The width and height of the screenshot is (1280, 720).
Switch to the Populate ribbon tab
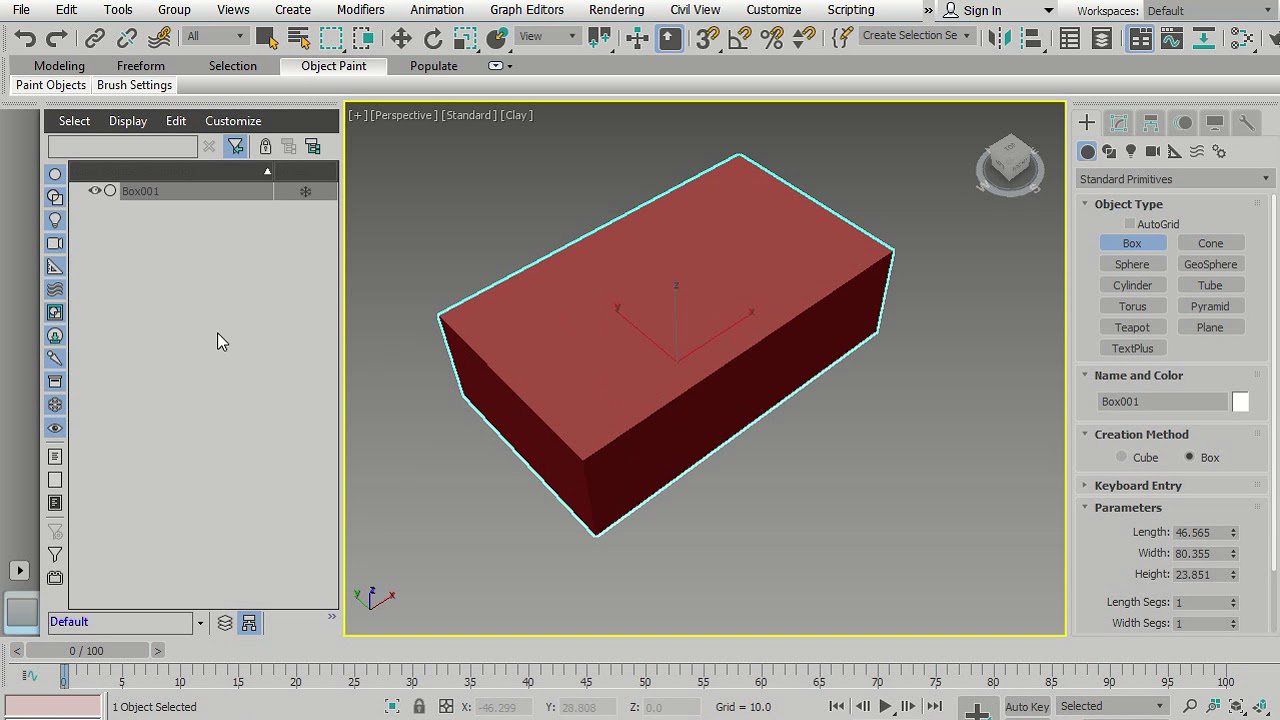pos(434,66)
